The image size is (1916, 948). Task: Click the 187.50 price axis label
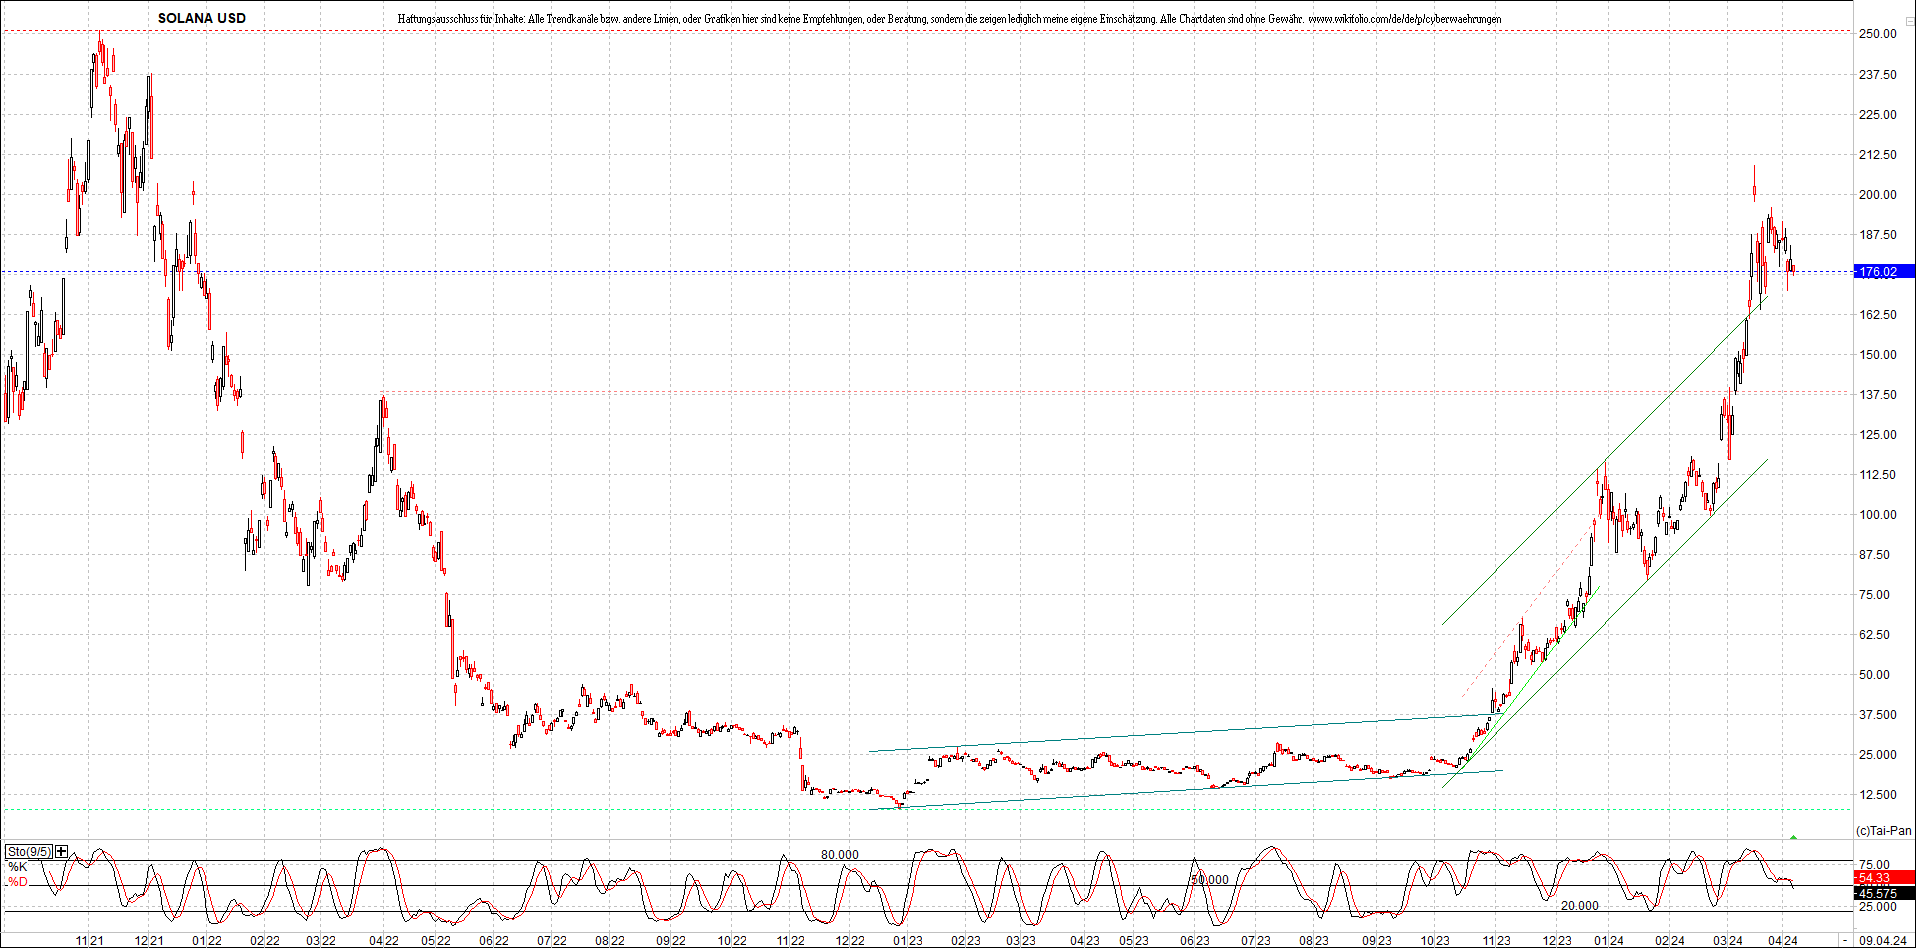[x=1877, y=235]
